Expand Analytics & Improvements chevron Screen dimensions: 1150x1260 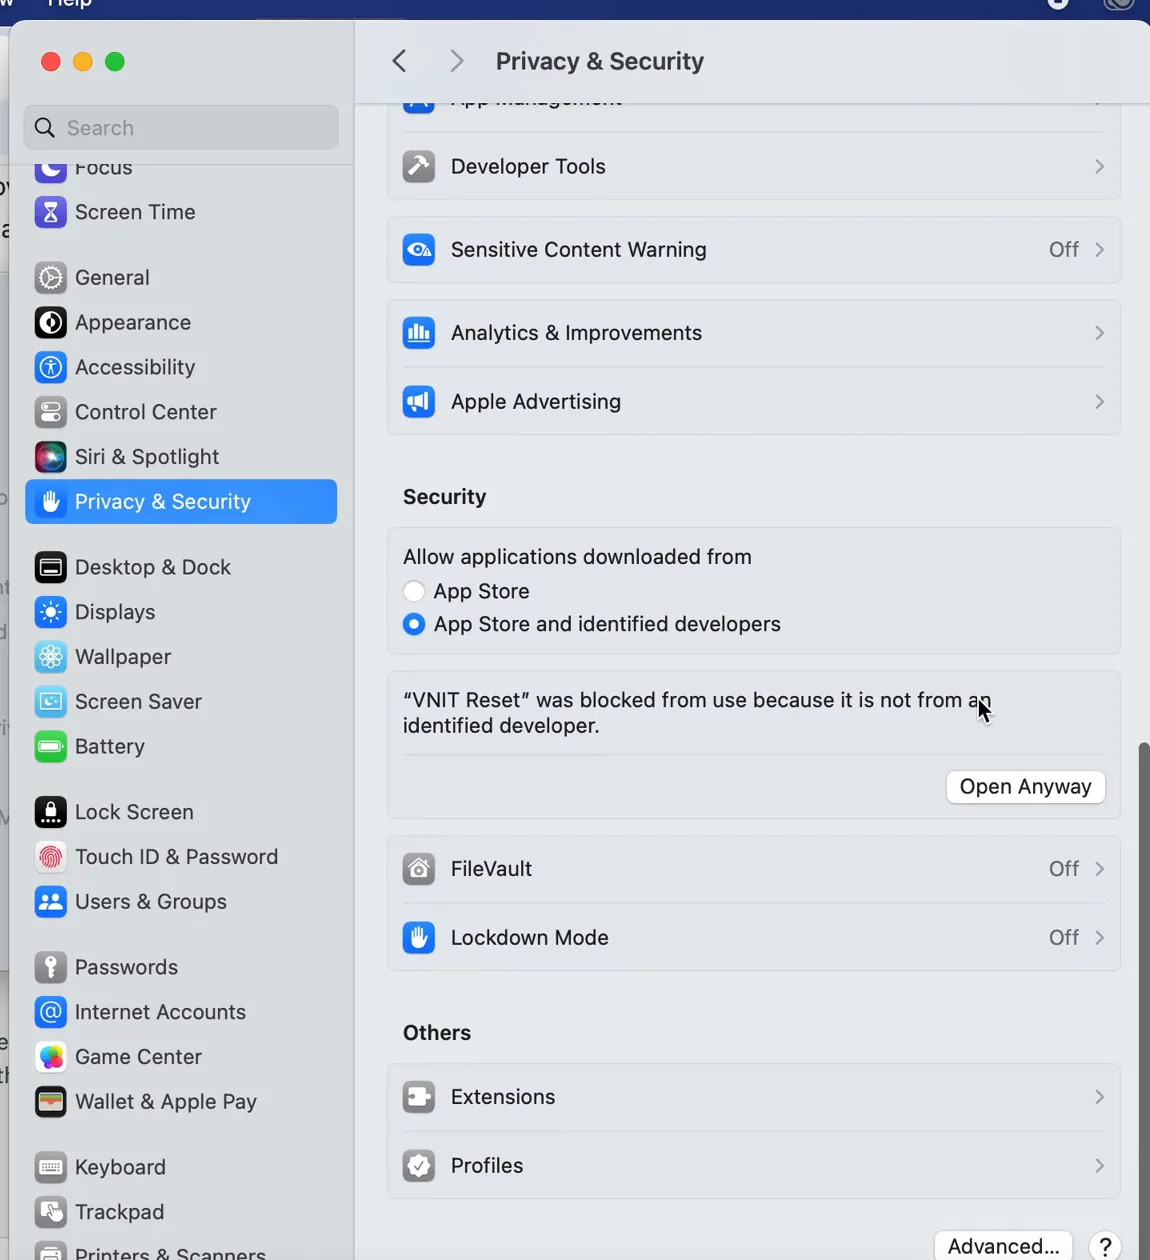(x=1099, y=332)
